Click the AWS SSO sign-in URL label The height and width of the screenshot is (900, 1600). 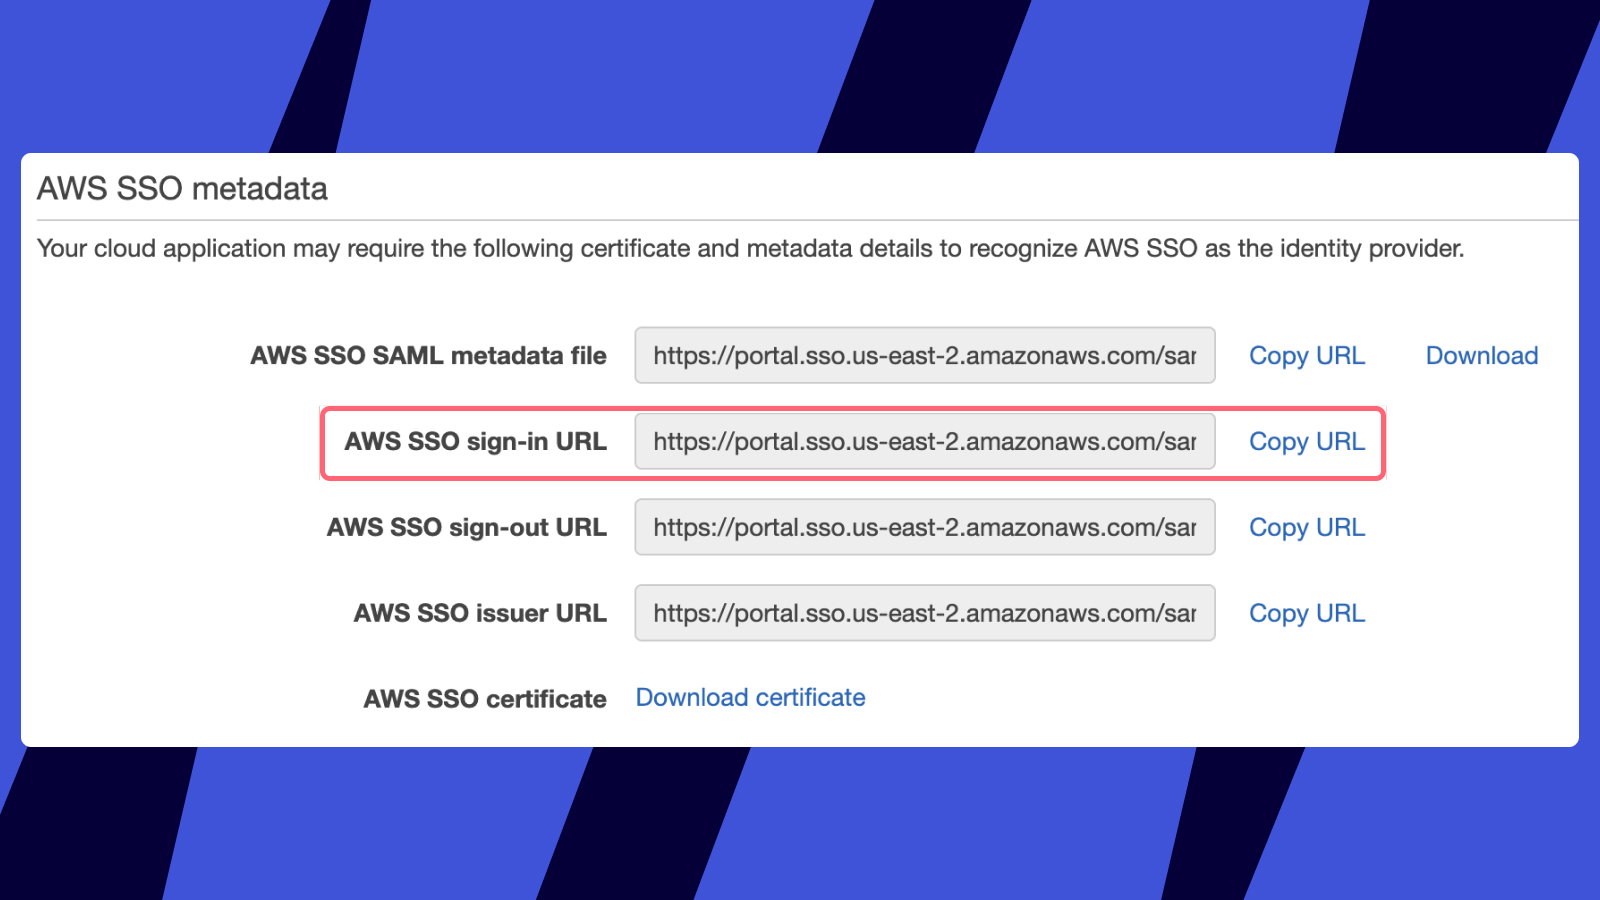point(475,442)
